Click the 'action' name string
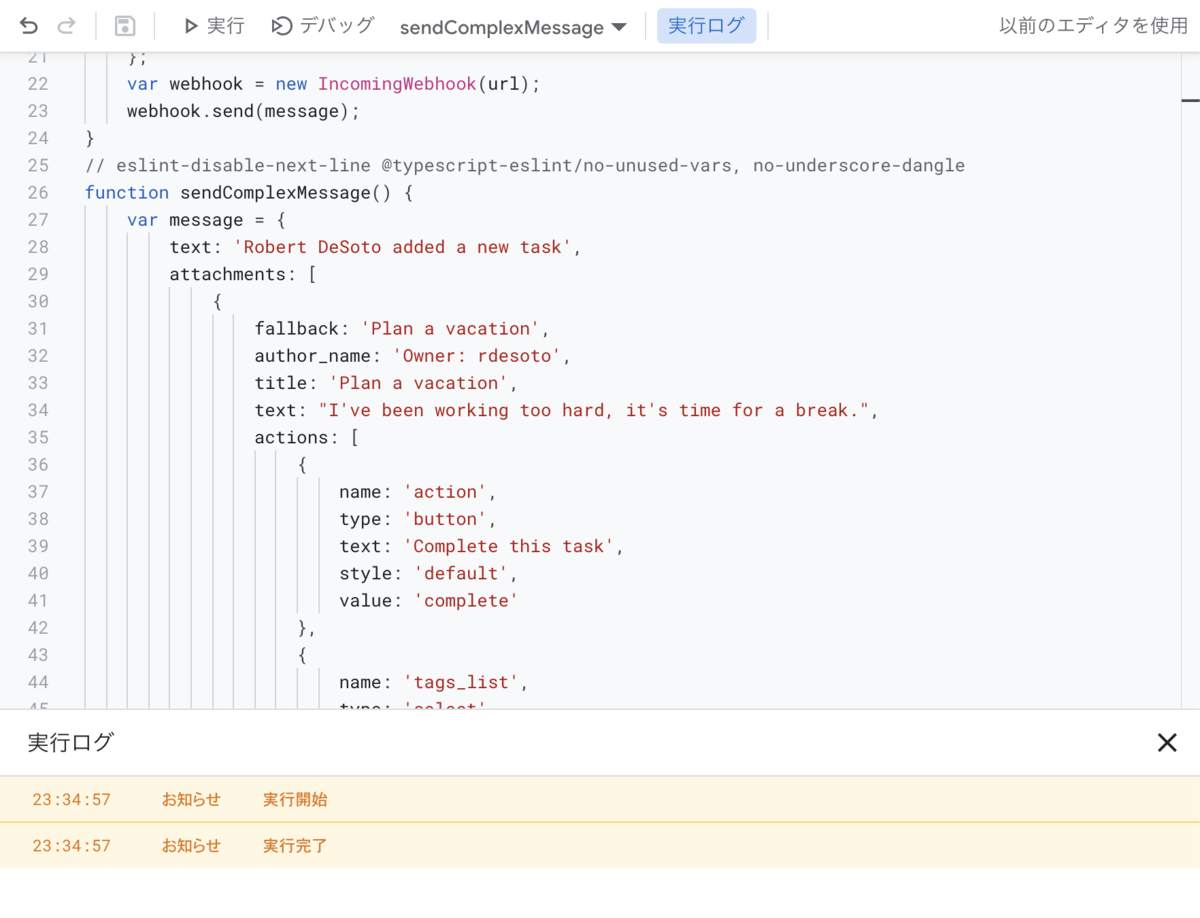 click(x=445, y=492)
